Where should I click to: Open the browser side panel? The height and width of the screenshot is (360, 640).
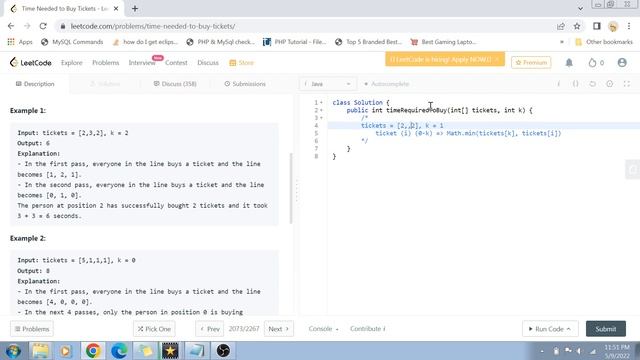pos(597,26)
